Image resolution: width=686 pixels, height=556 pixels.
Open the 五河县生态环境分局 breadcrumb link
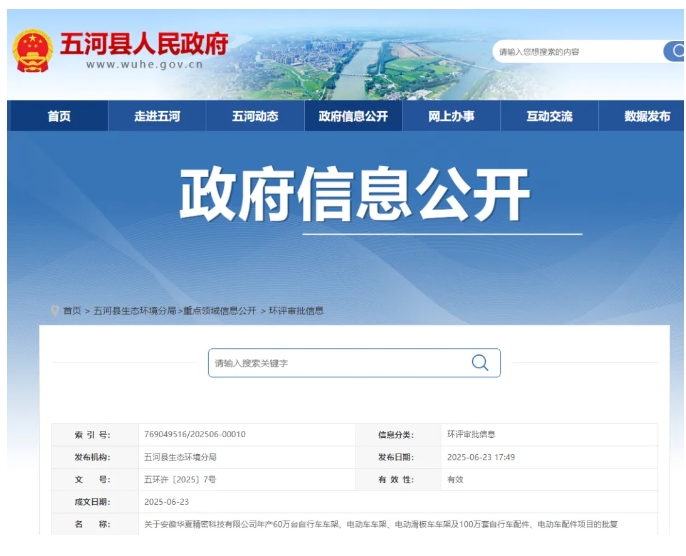click(135, 311)
